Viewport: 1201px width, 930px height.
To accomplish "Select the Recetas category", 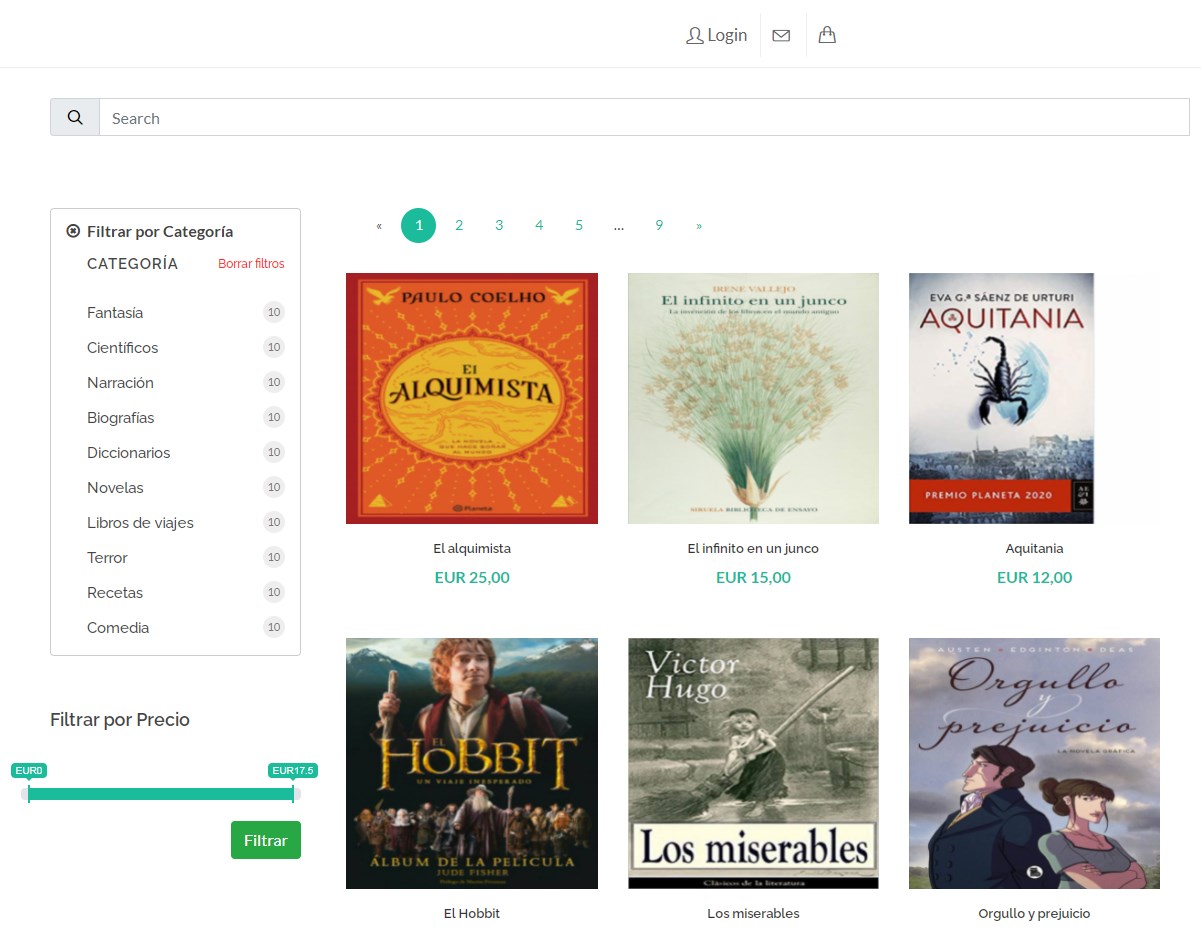I will click(x=115, y=593).
